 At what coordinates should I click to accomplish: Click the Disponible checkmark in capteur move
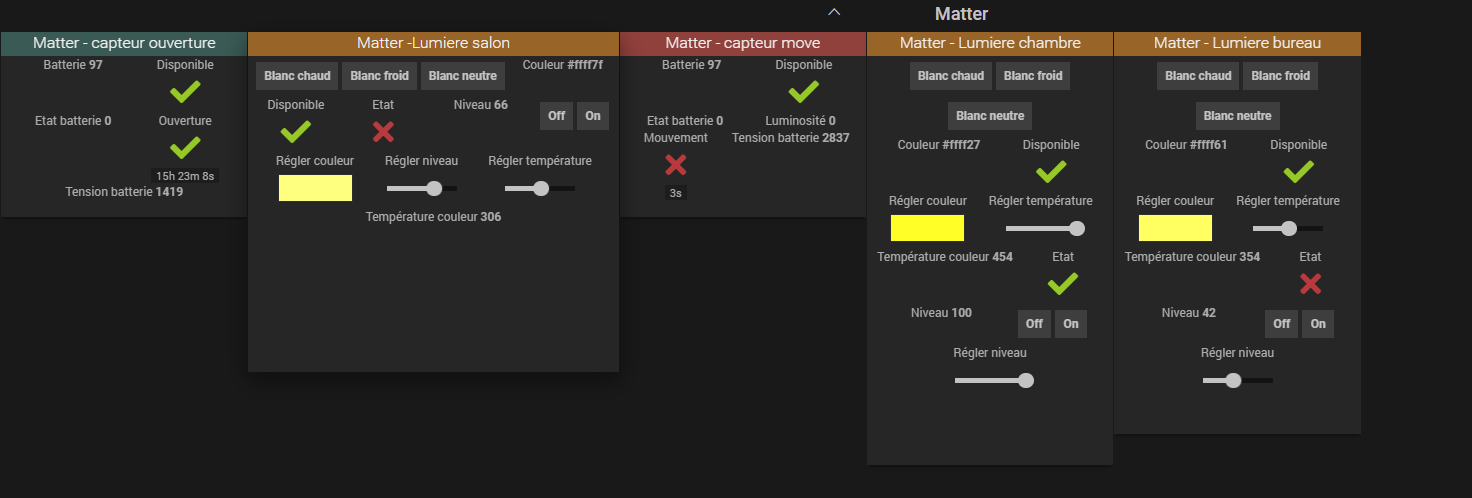tap(804, 92)
